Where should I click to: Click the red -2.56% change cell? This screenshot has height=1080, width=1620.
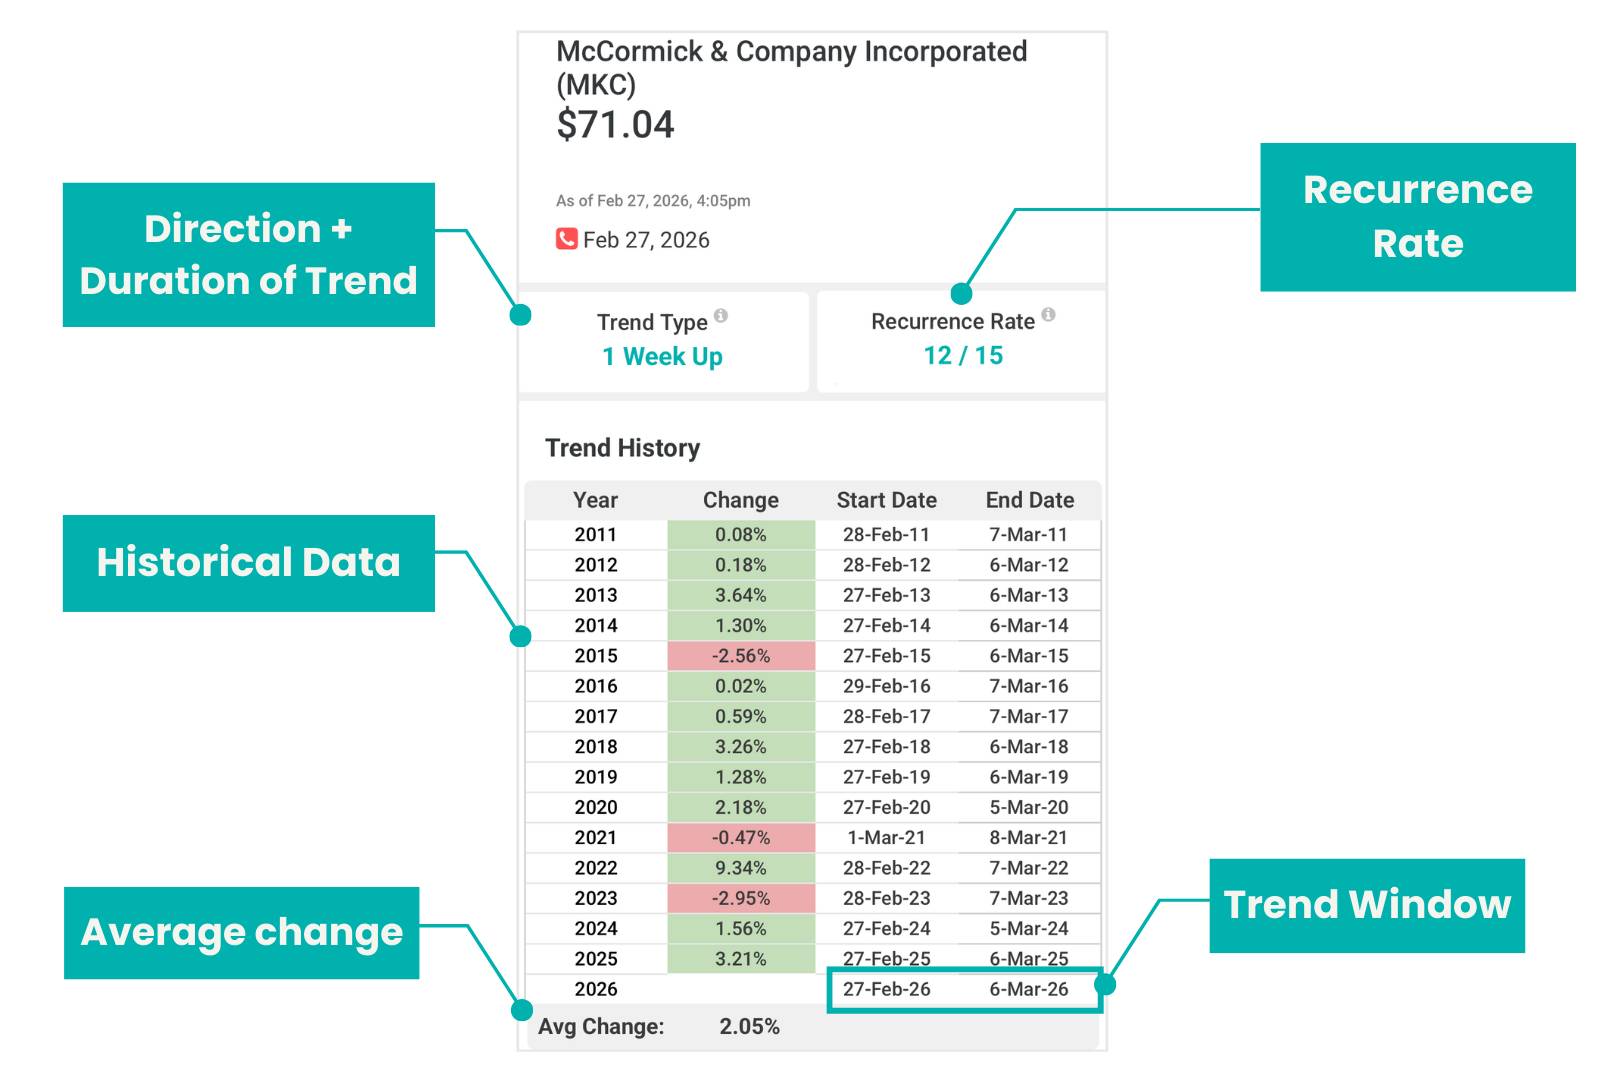tap(741, 656)
